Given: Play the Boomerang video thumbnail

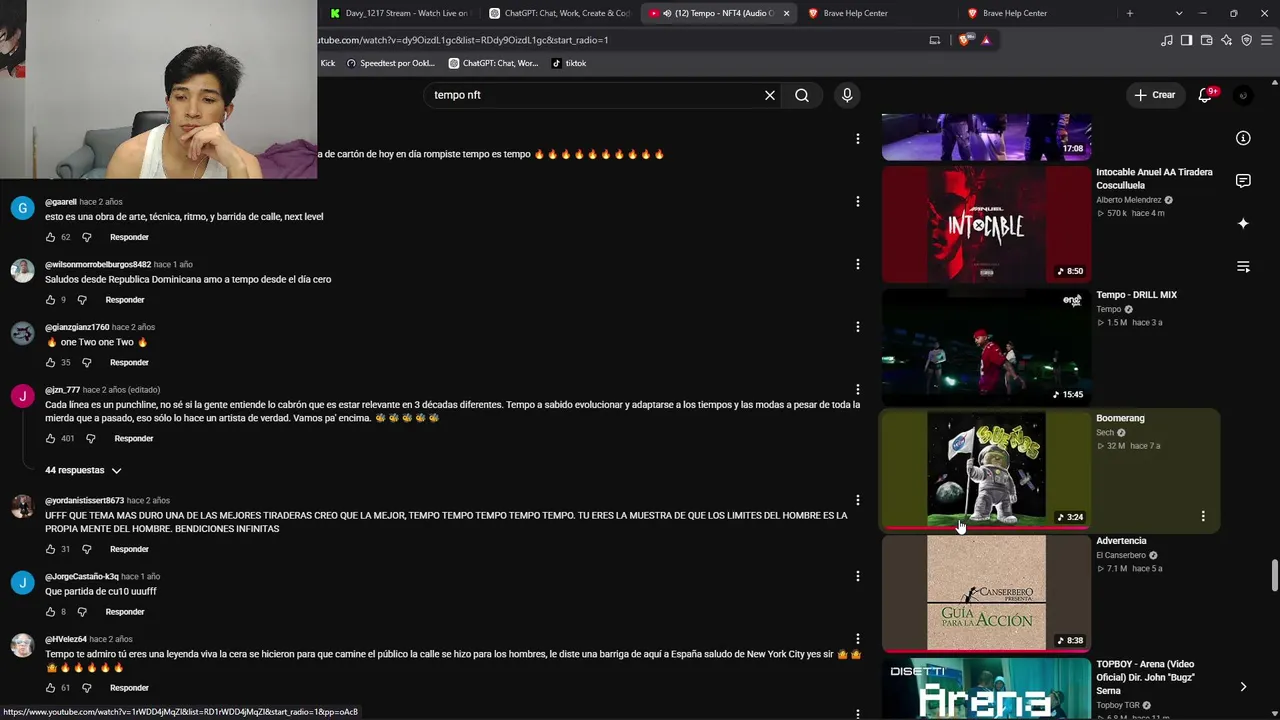Looking at the screenshot, I should 986,469.
